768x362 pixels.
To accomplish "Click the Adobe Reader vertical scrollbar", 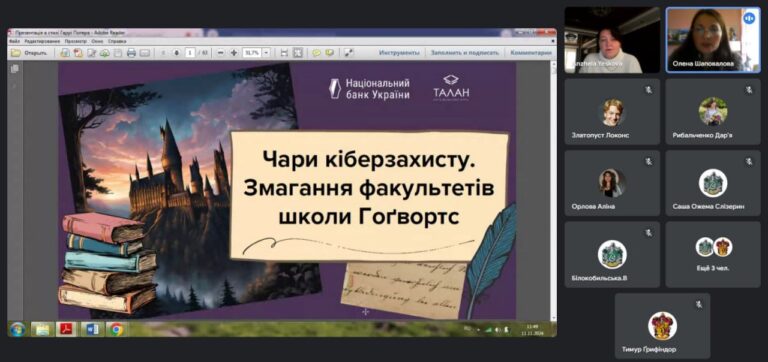I will [x=554, y=191].
